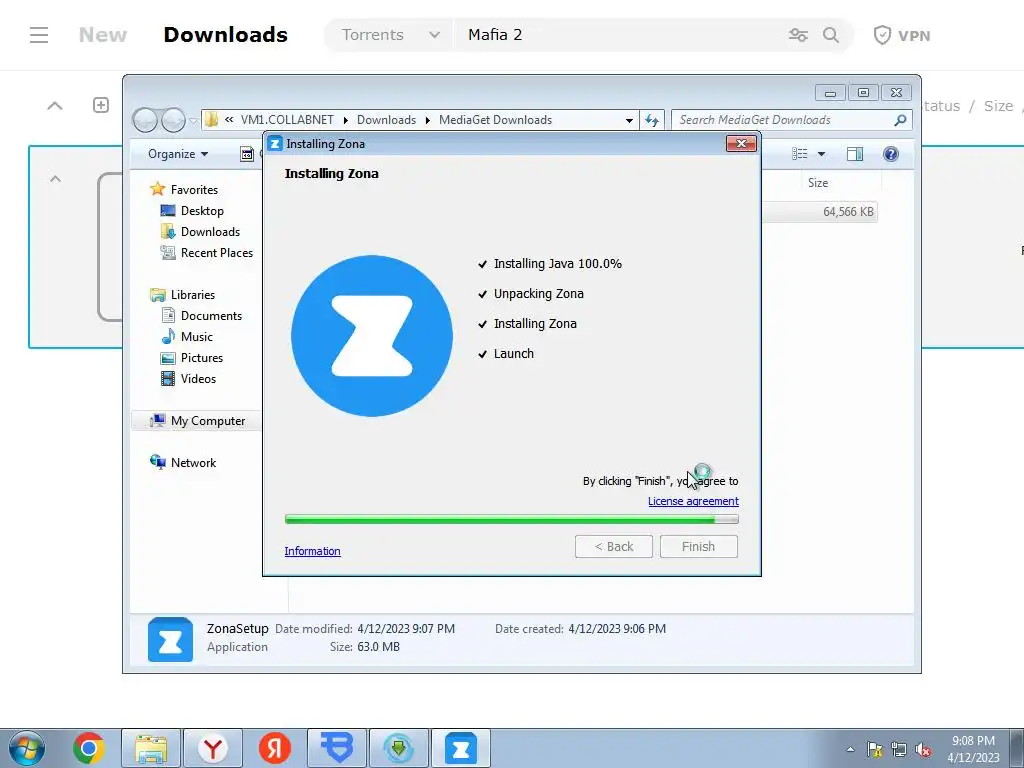Click the large Zona logo in installer

point(372,336)
